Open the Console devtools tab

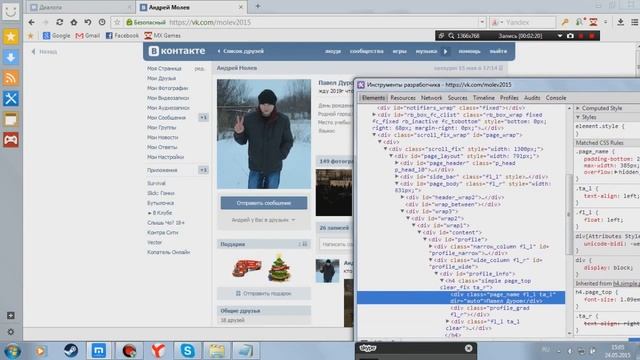[556, 98]
